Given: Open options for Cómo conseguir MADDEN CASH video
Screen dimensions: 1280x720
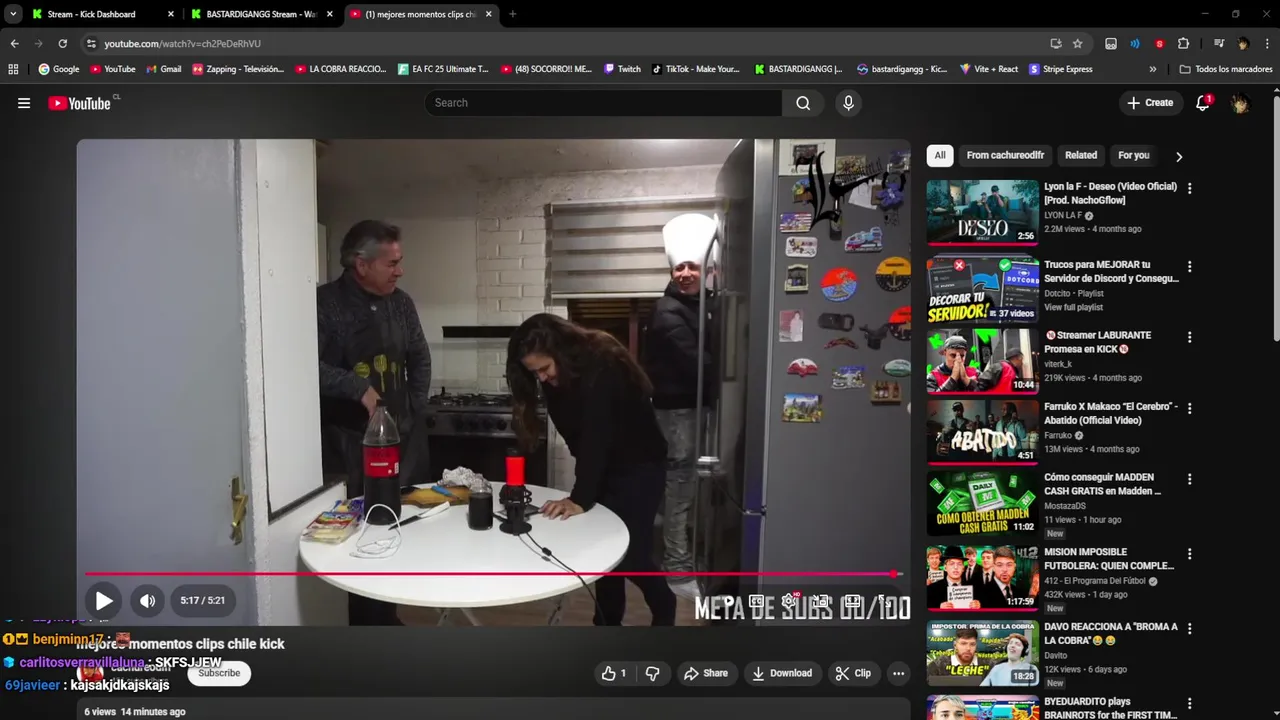Looking at the screenshot, I should [x=1189, y=479].
